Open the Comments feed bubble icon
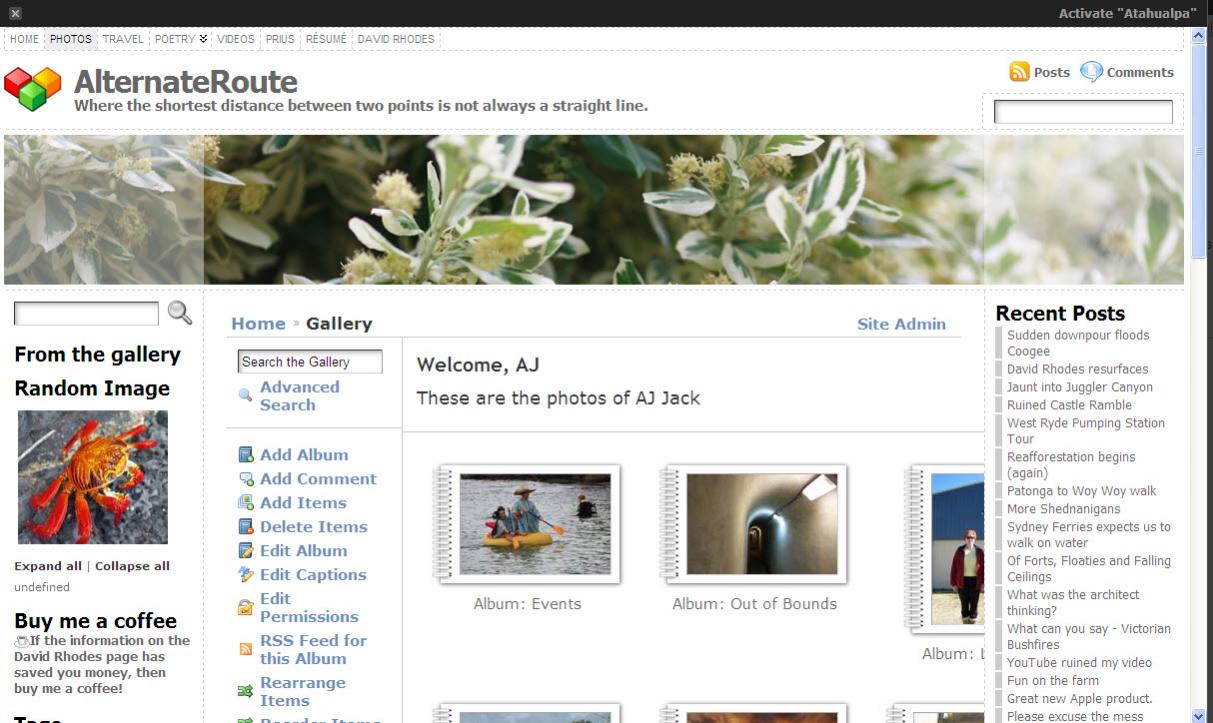The height and width of the screenshot is (723, 1213). point(1092,72)
